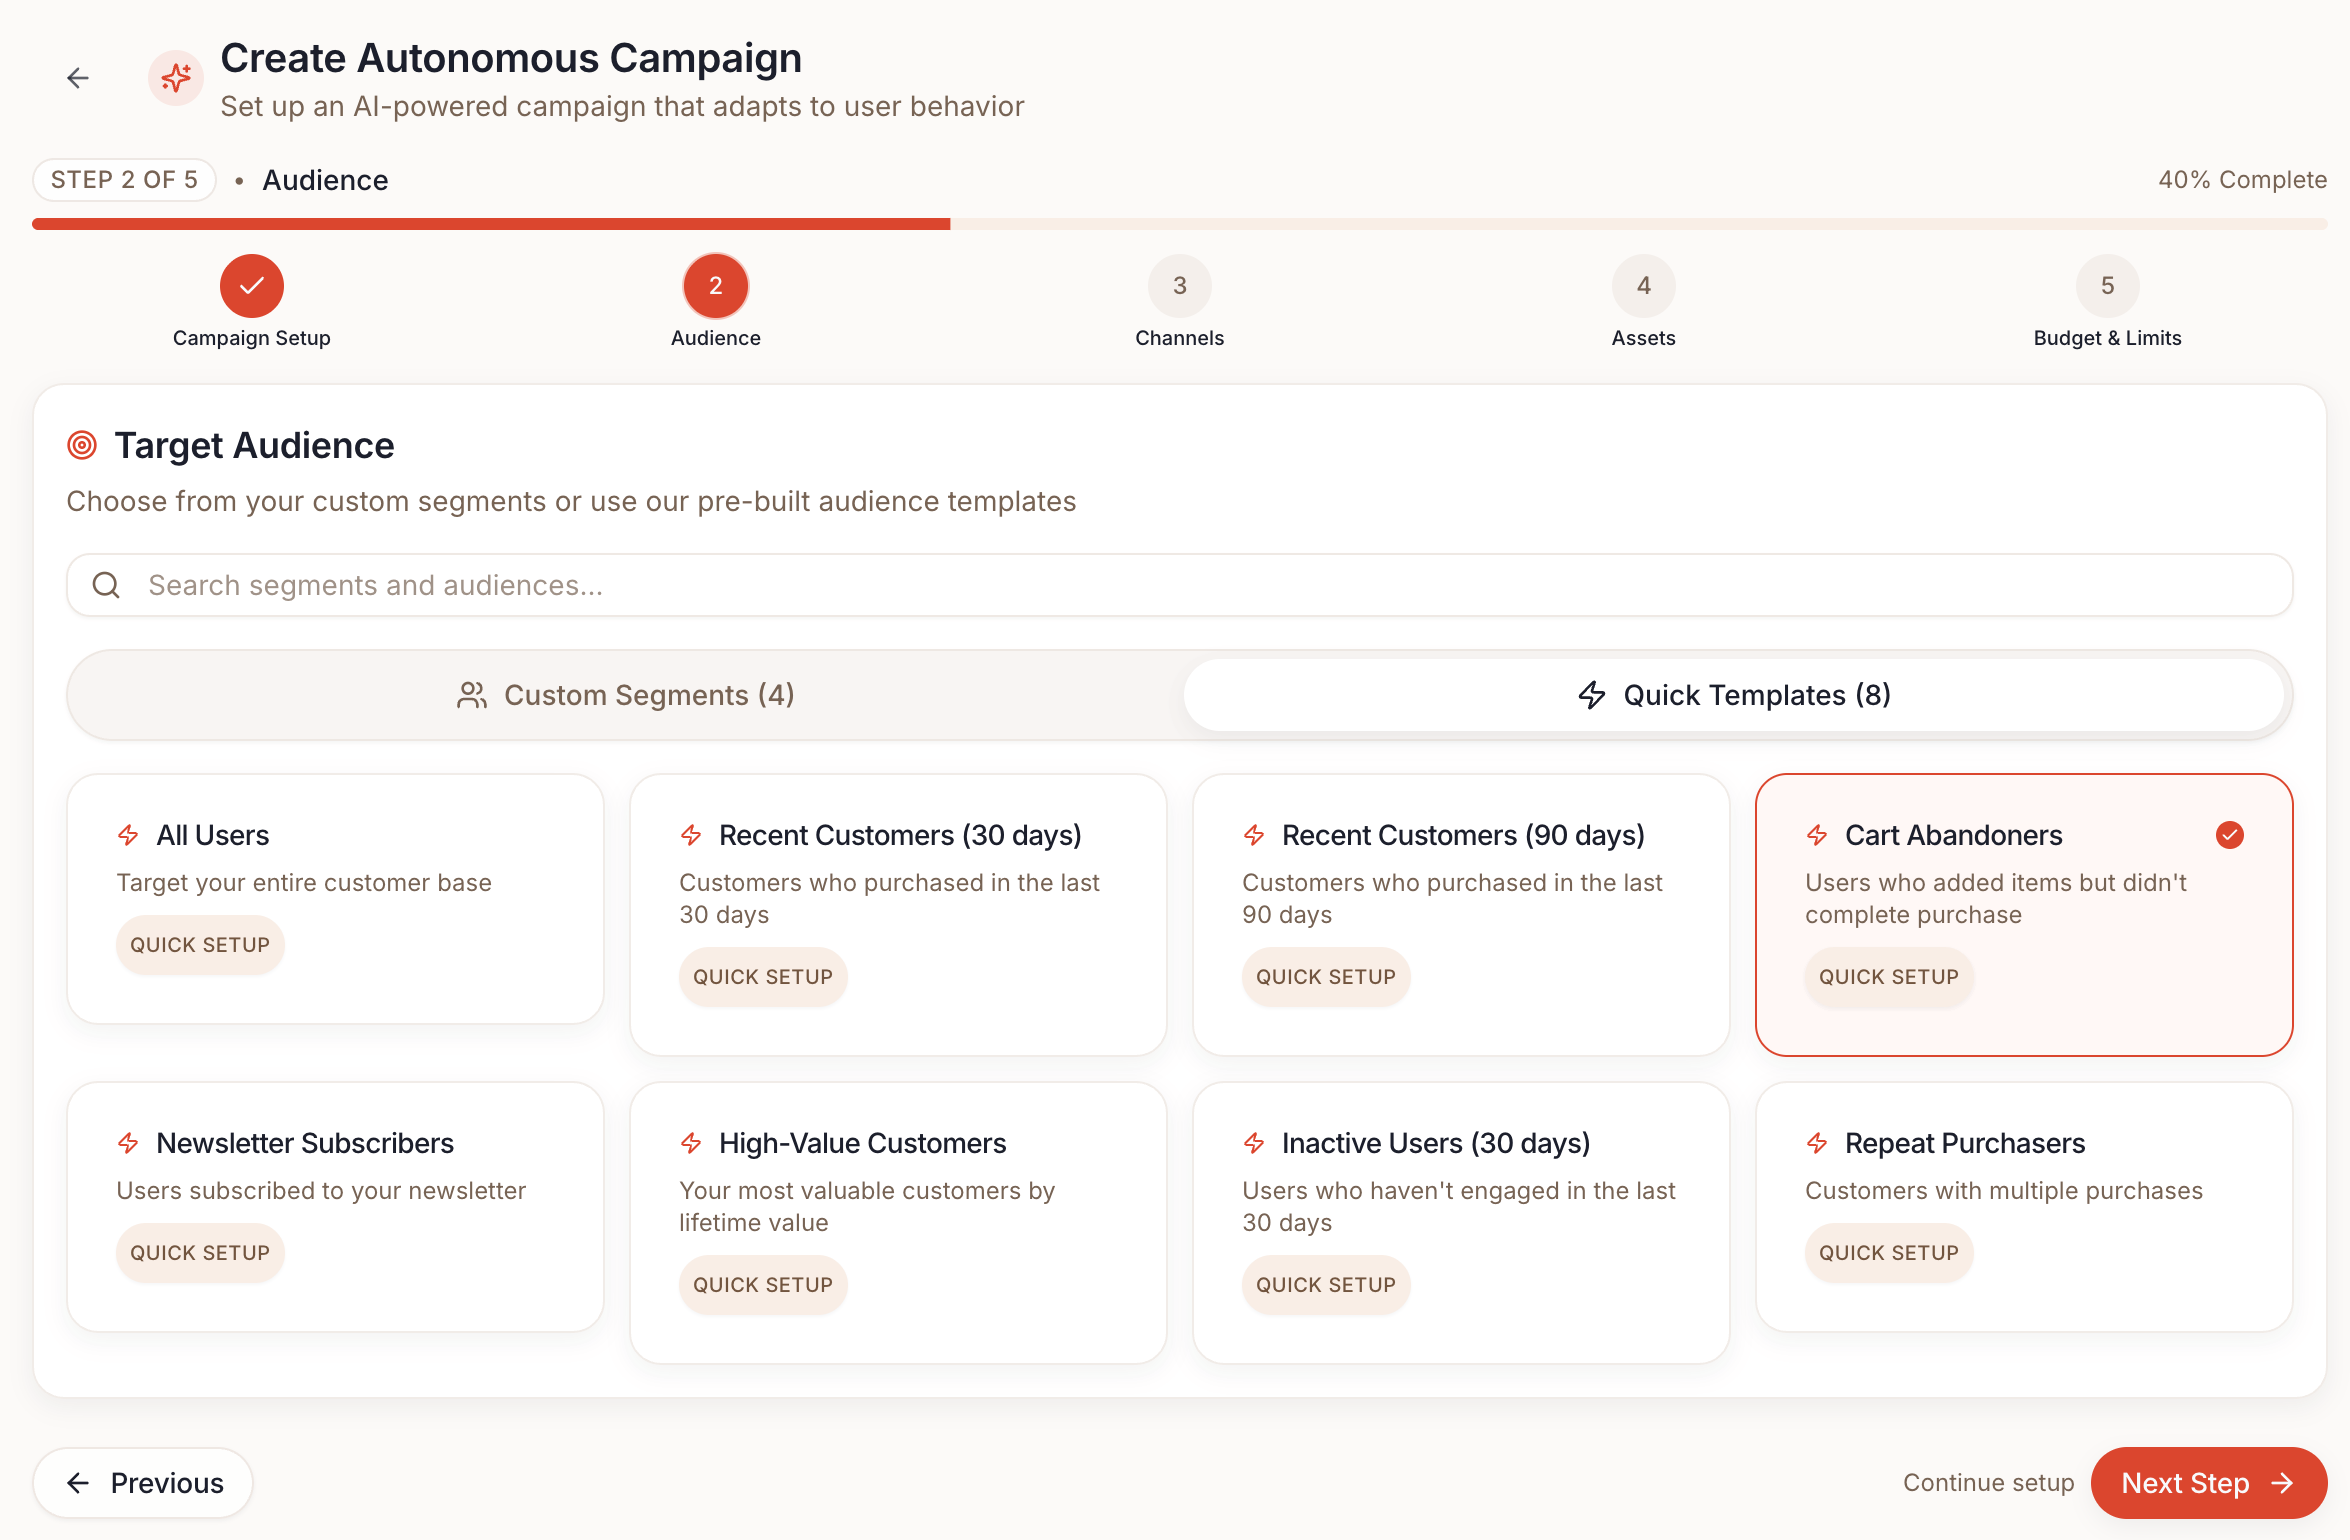Deselect the Cart Abandoners checkmark
Viewport: 2350px width, 1540px height.
[2229, 835]
